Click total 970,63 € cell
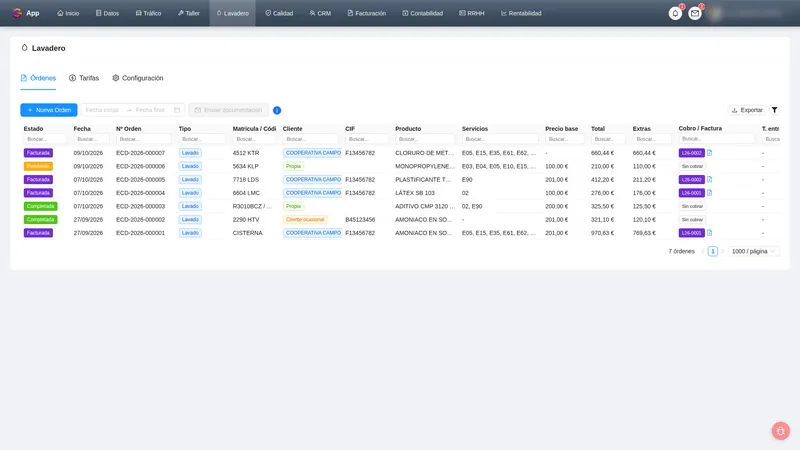 point(603,233)
